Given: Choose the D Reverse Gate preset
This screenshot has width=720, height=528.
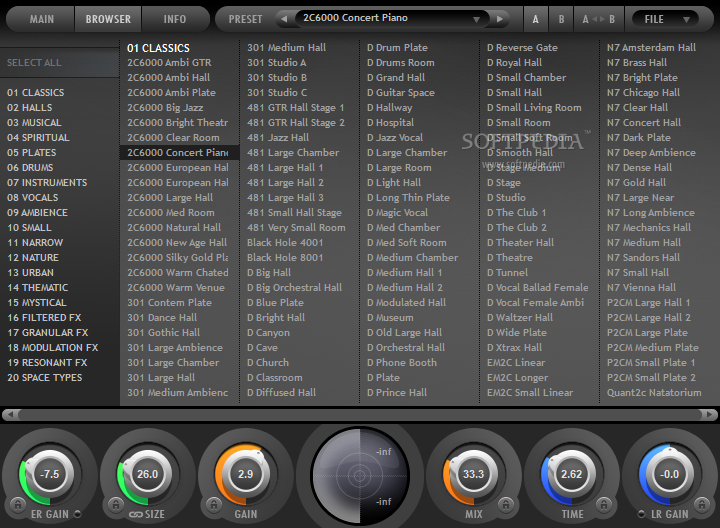Looking at the screenshot, I should pyautogui.click(x=523, y=48).
